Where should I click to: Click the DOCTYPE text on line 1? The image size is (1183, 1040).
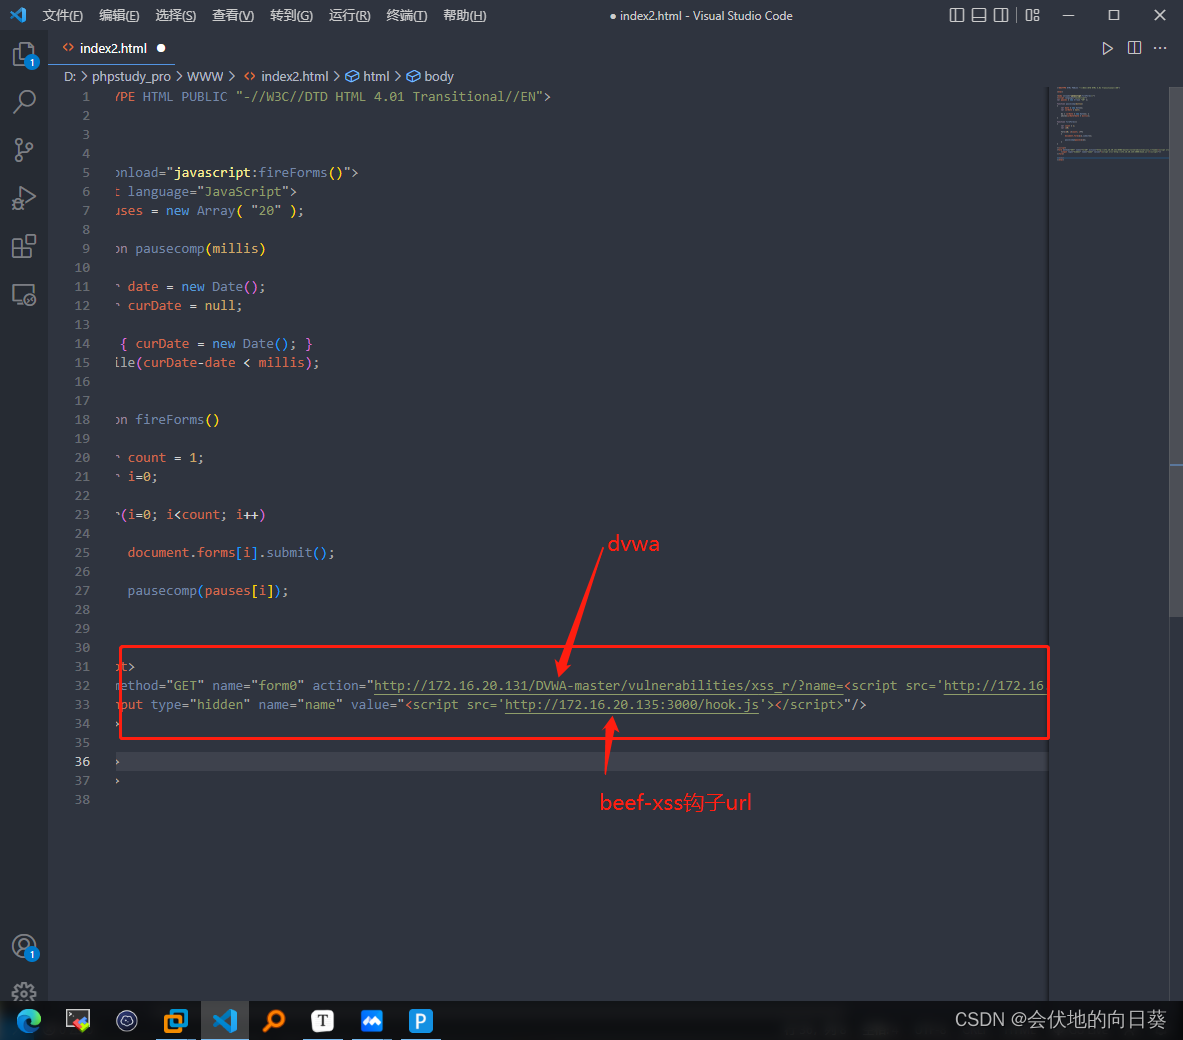tap(333, 97)
